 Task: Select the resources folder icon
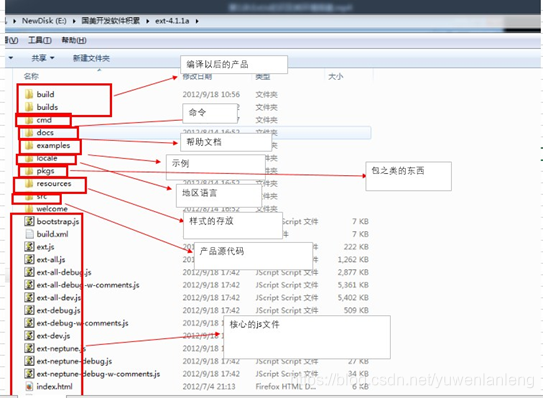[x=29, y=184]
